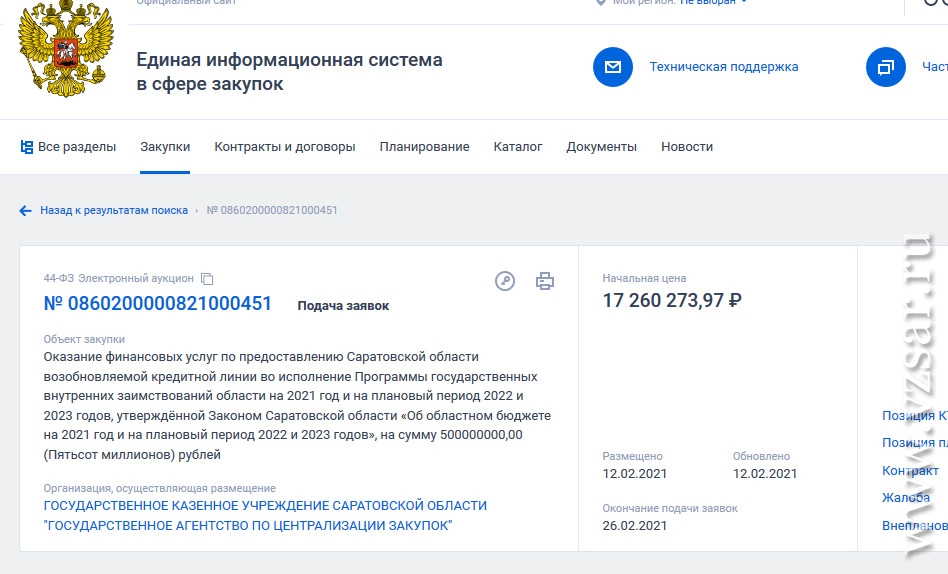The height and width of the screenshot is (574, 948).
Task: Select 'Окончание подачи заявок' label
Action: [x=670, y=508]
